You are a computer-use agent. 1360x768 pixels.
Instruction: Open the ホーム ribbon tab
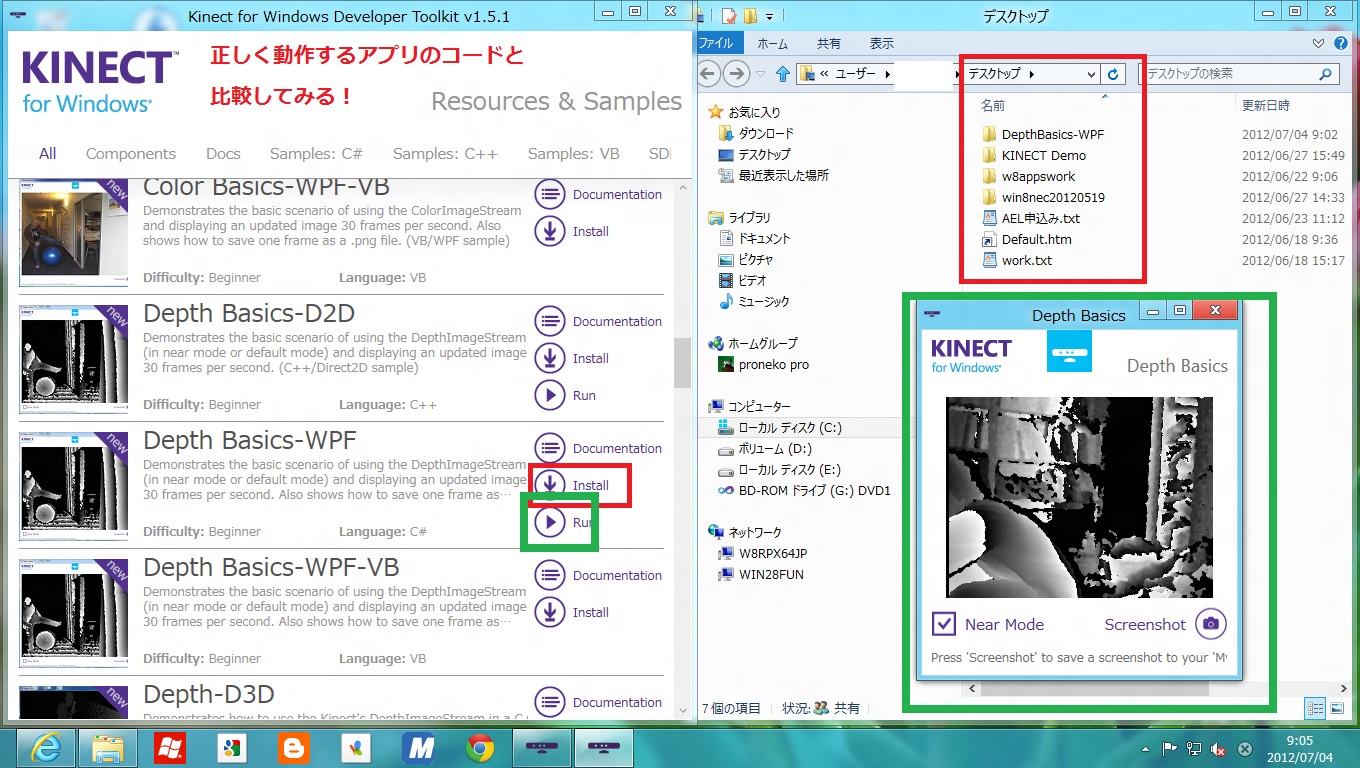[773, 44]
